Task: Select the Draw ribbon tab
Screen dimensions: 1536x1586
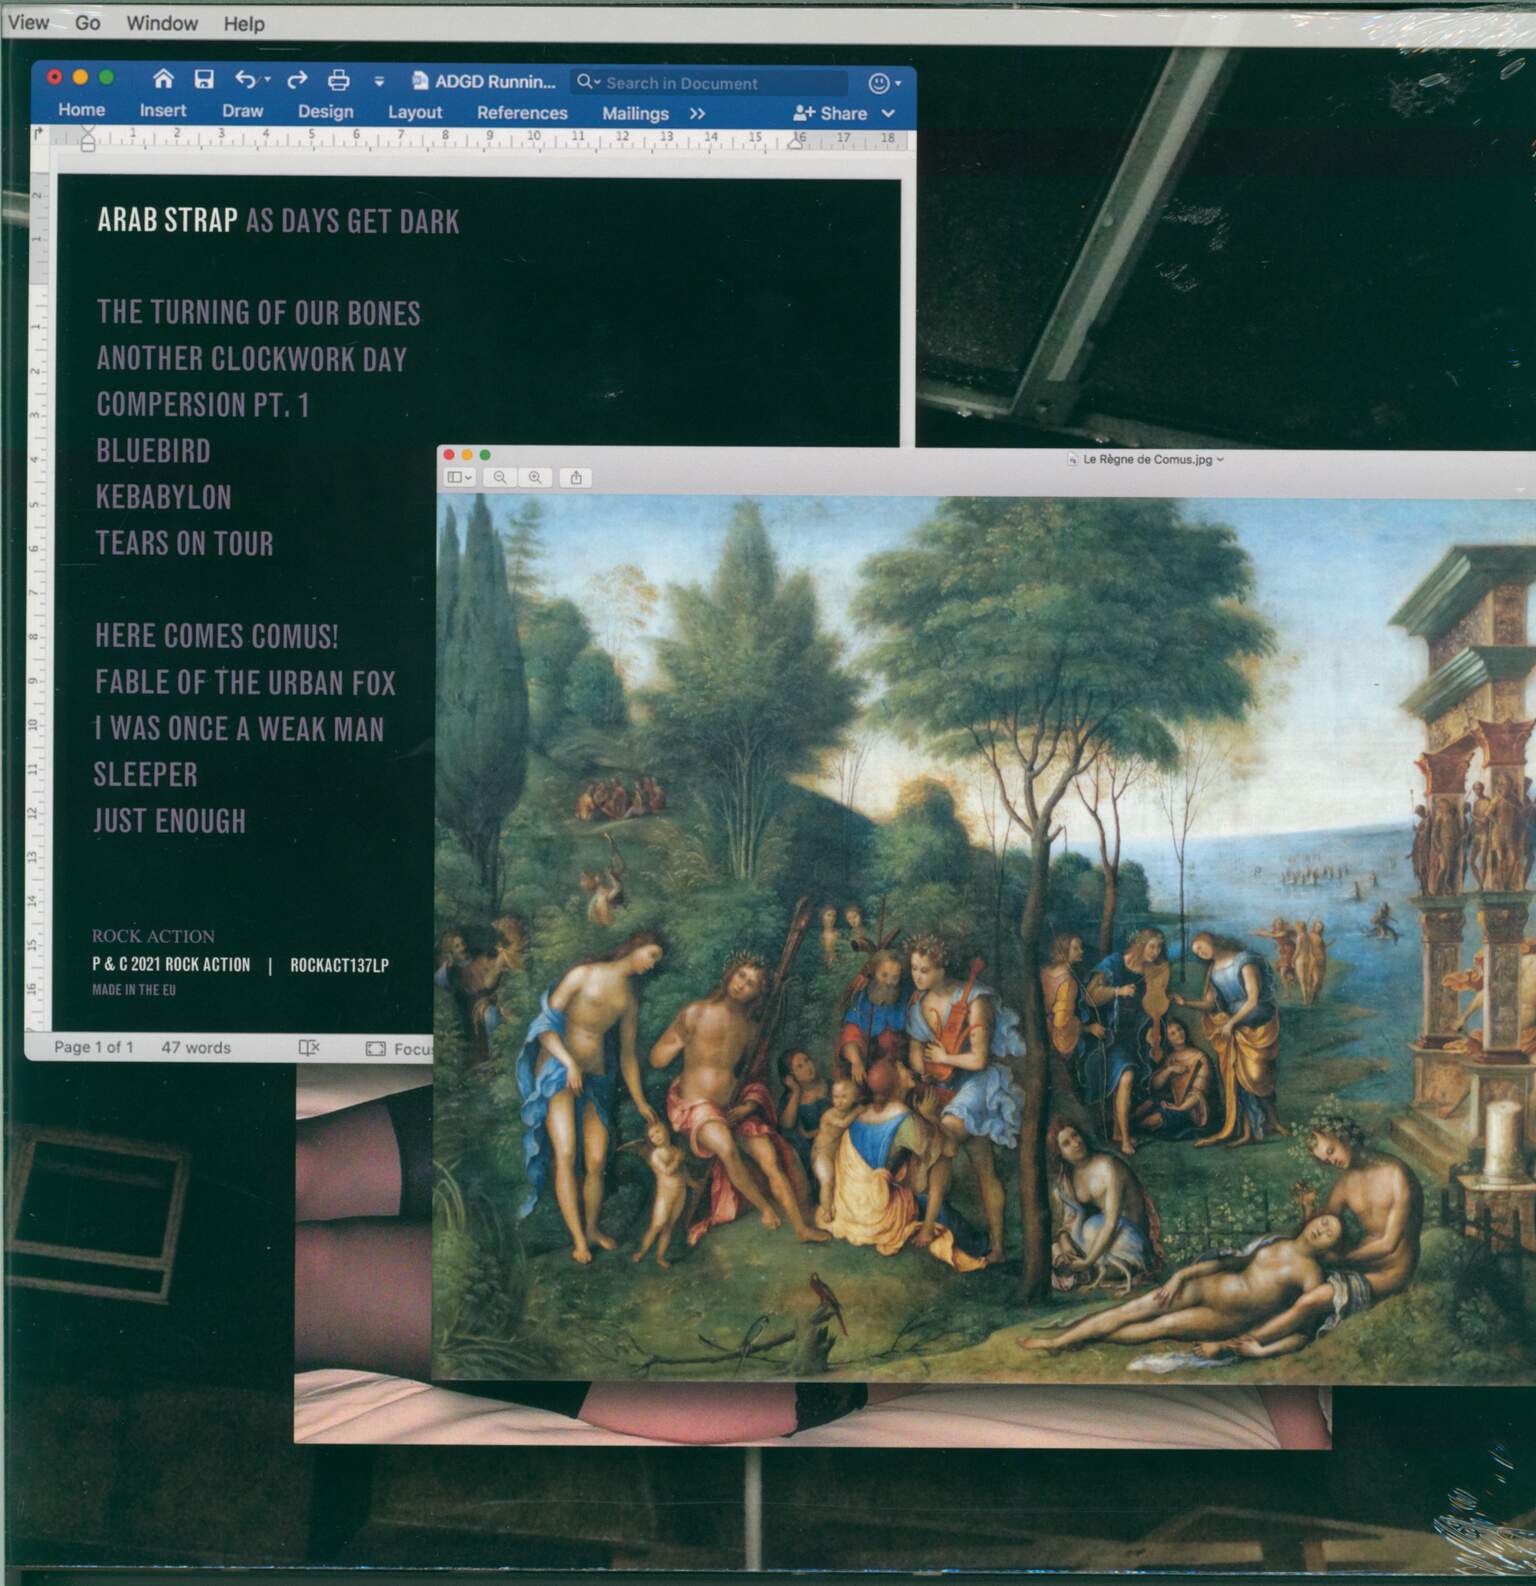Action: (243, 111)
